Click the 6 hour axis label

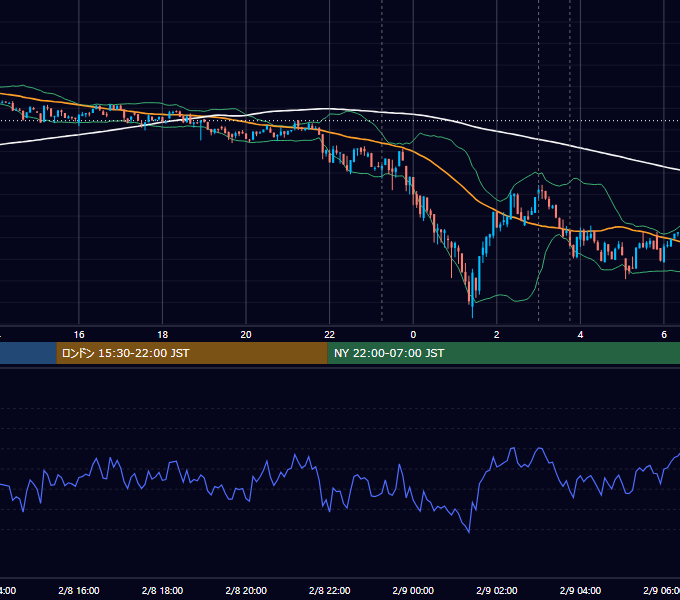(x=664, y=334)
